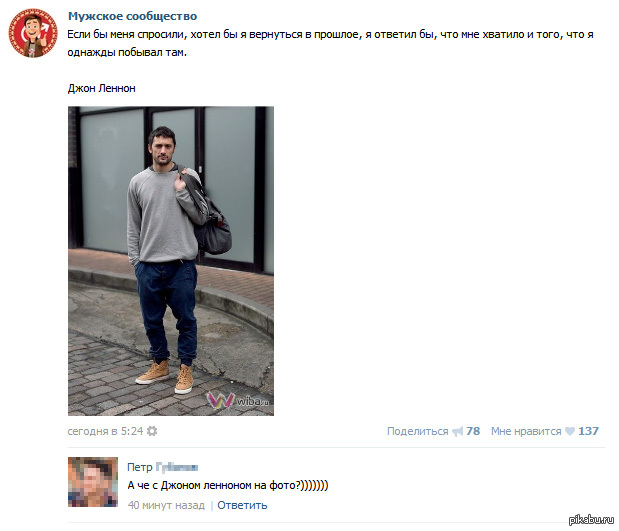Click the pikabu.ru watermark in corner
Image resolution: width=619 pixels, height=531 pixels.
pyautogui.click(x=591, y=520)
